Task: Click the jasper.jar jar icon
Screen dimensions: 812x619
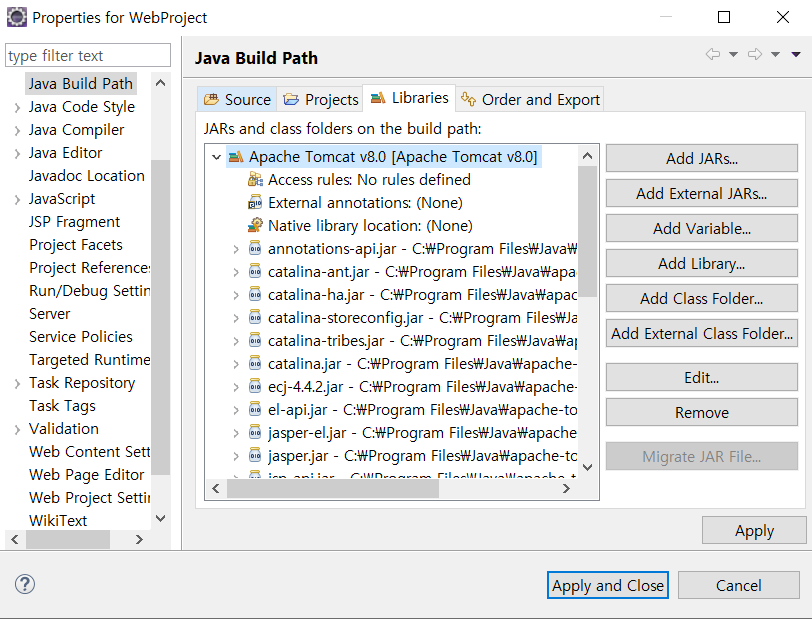Action: click(255, 455)
